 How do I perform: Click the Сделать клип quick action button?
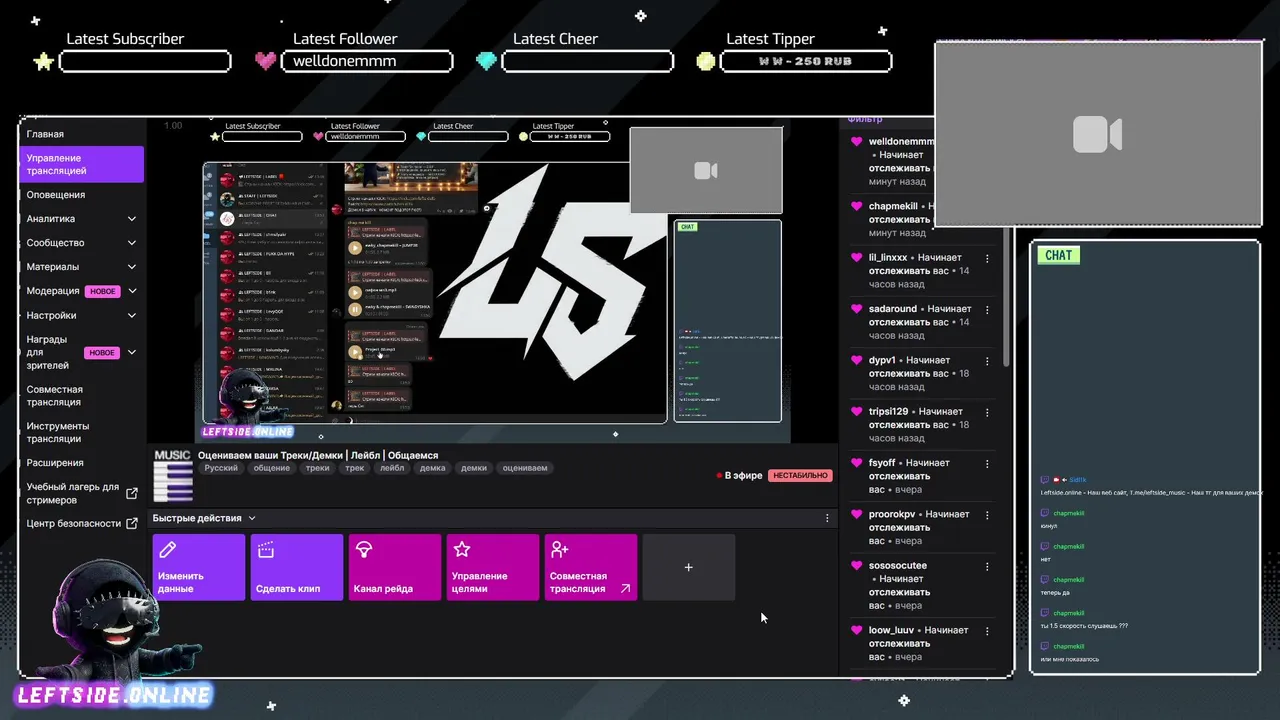pos(297,567)
